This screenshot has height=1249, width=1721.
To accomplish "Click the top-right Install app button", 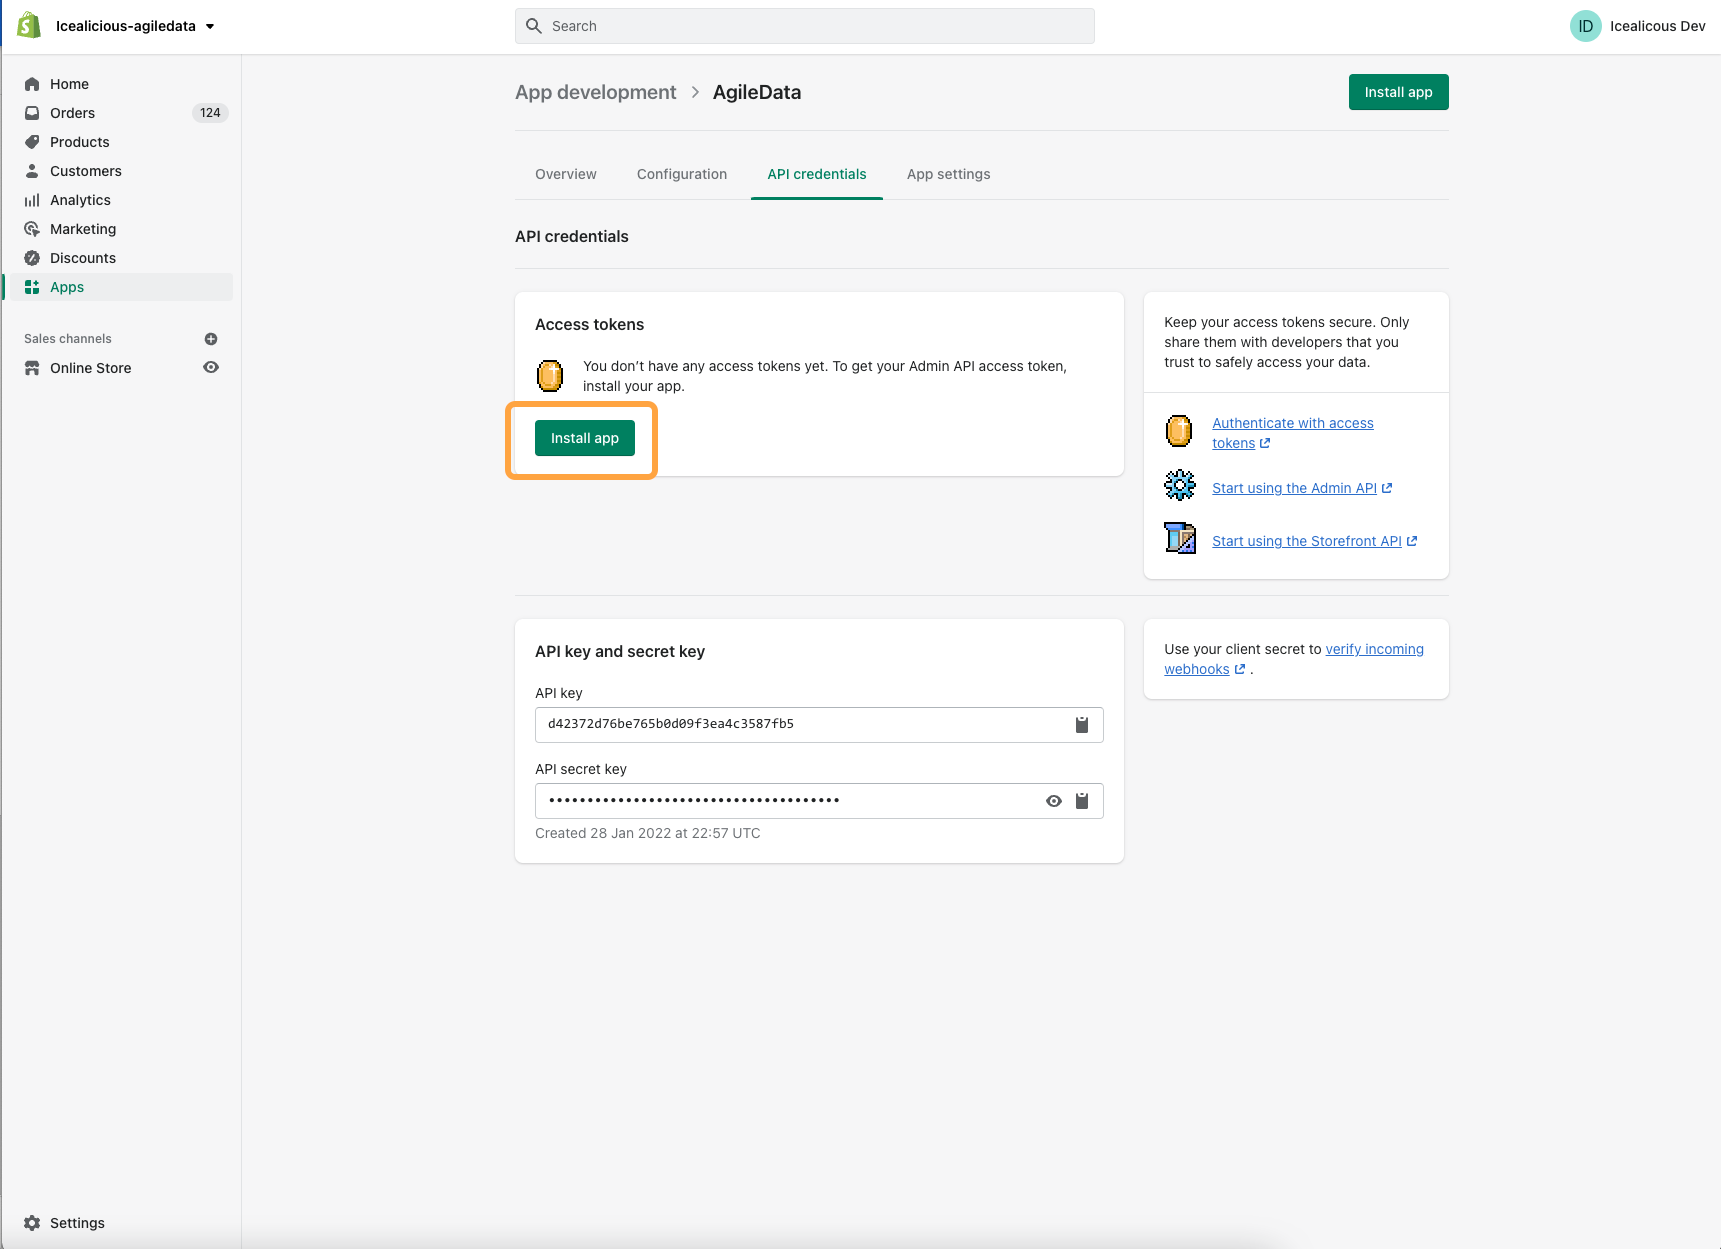I will click(1398, 92).
